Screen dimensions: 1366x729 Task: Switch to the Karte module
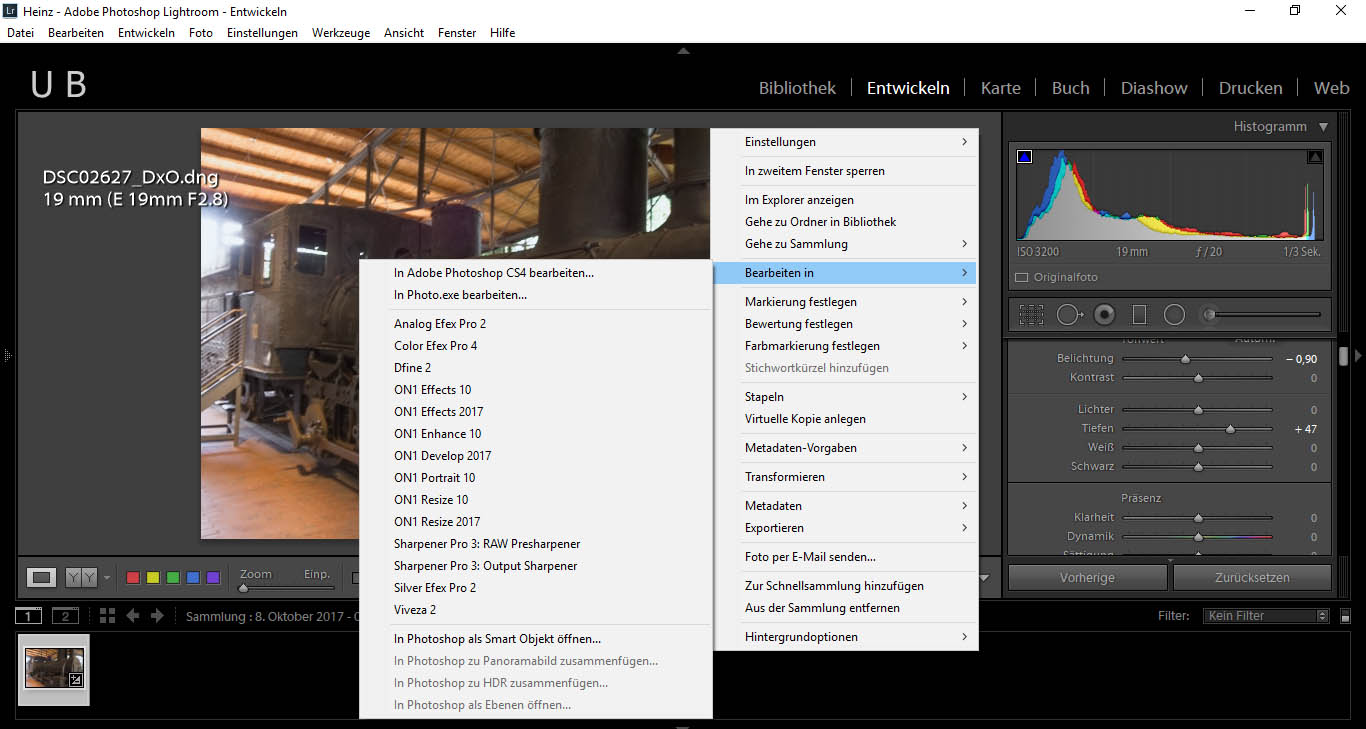point(1001,88)
